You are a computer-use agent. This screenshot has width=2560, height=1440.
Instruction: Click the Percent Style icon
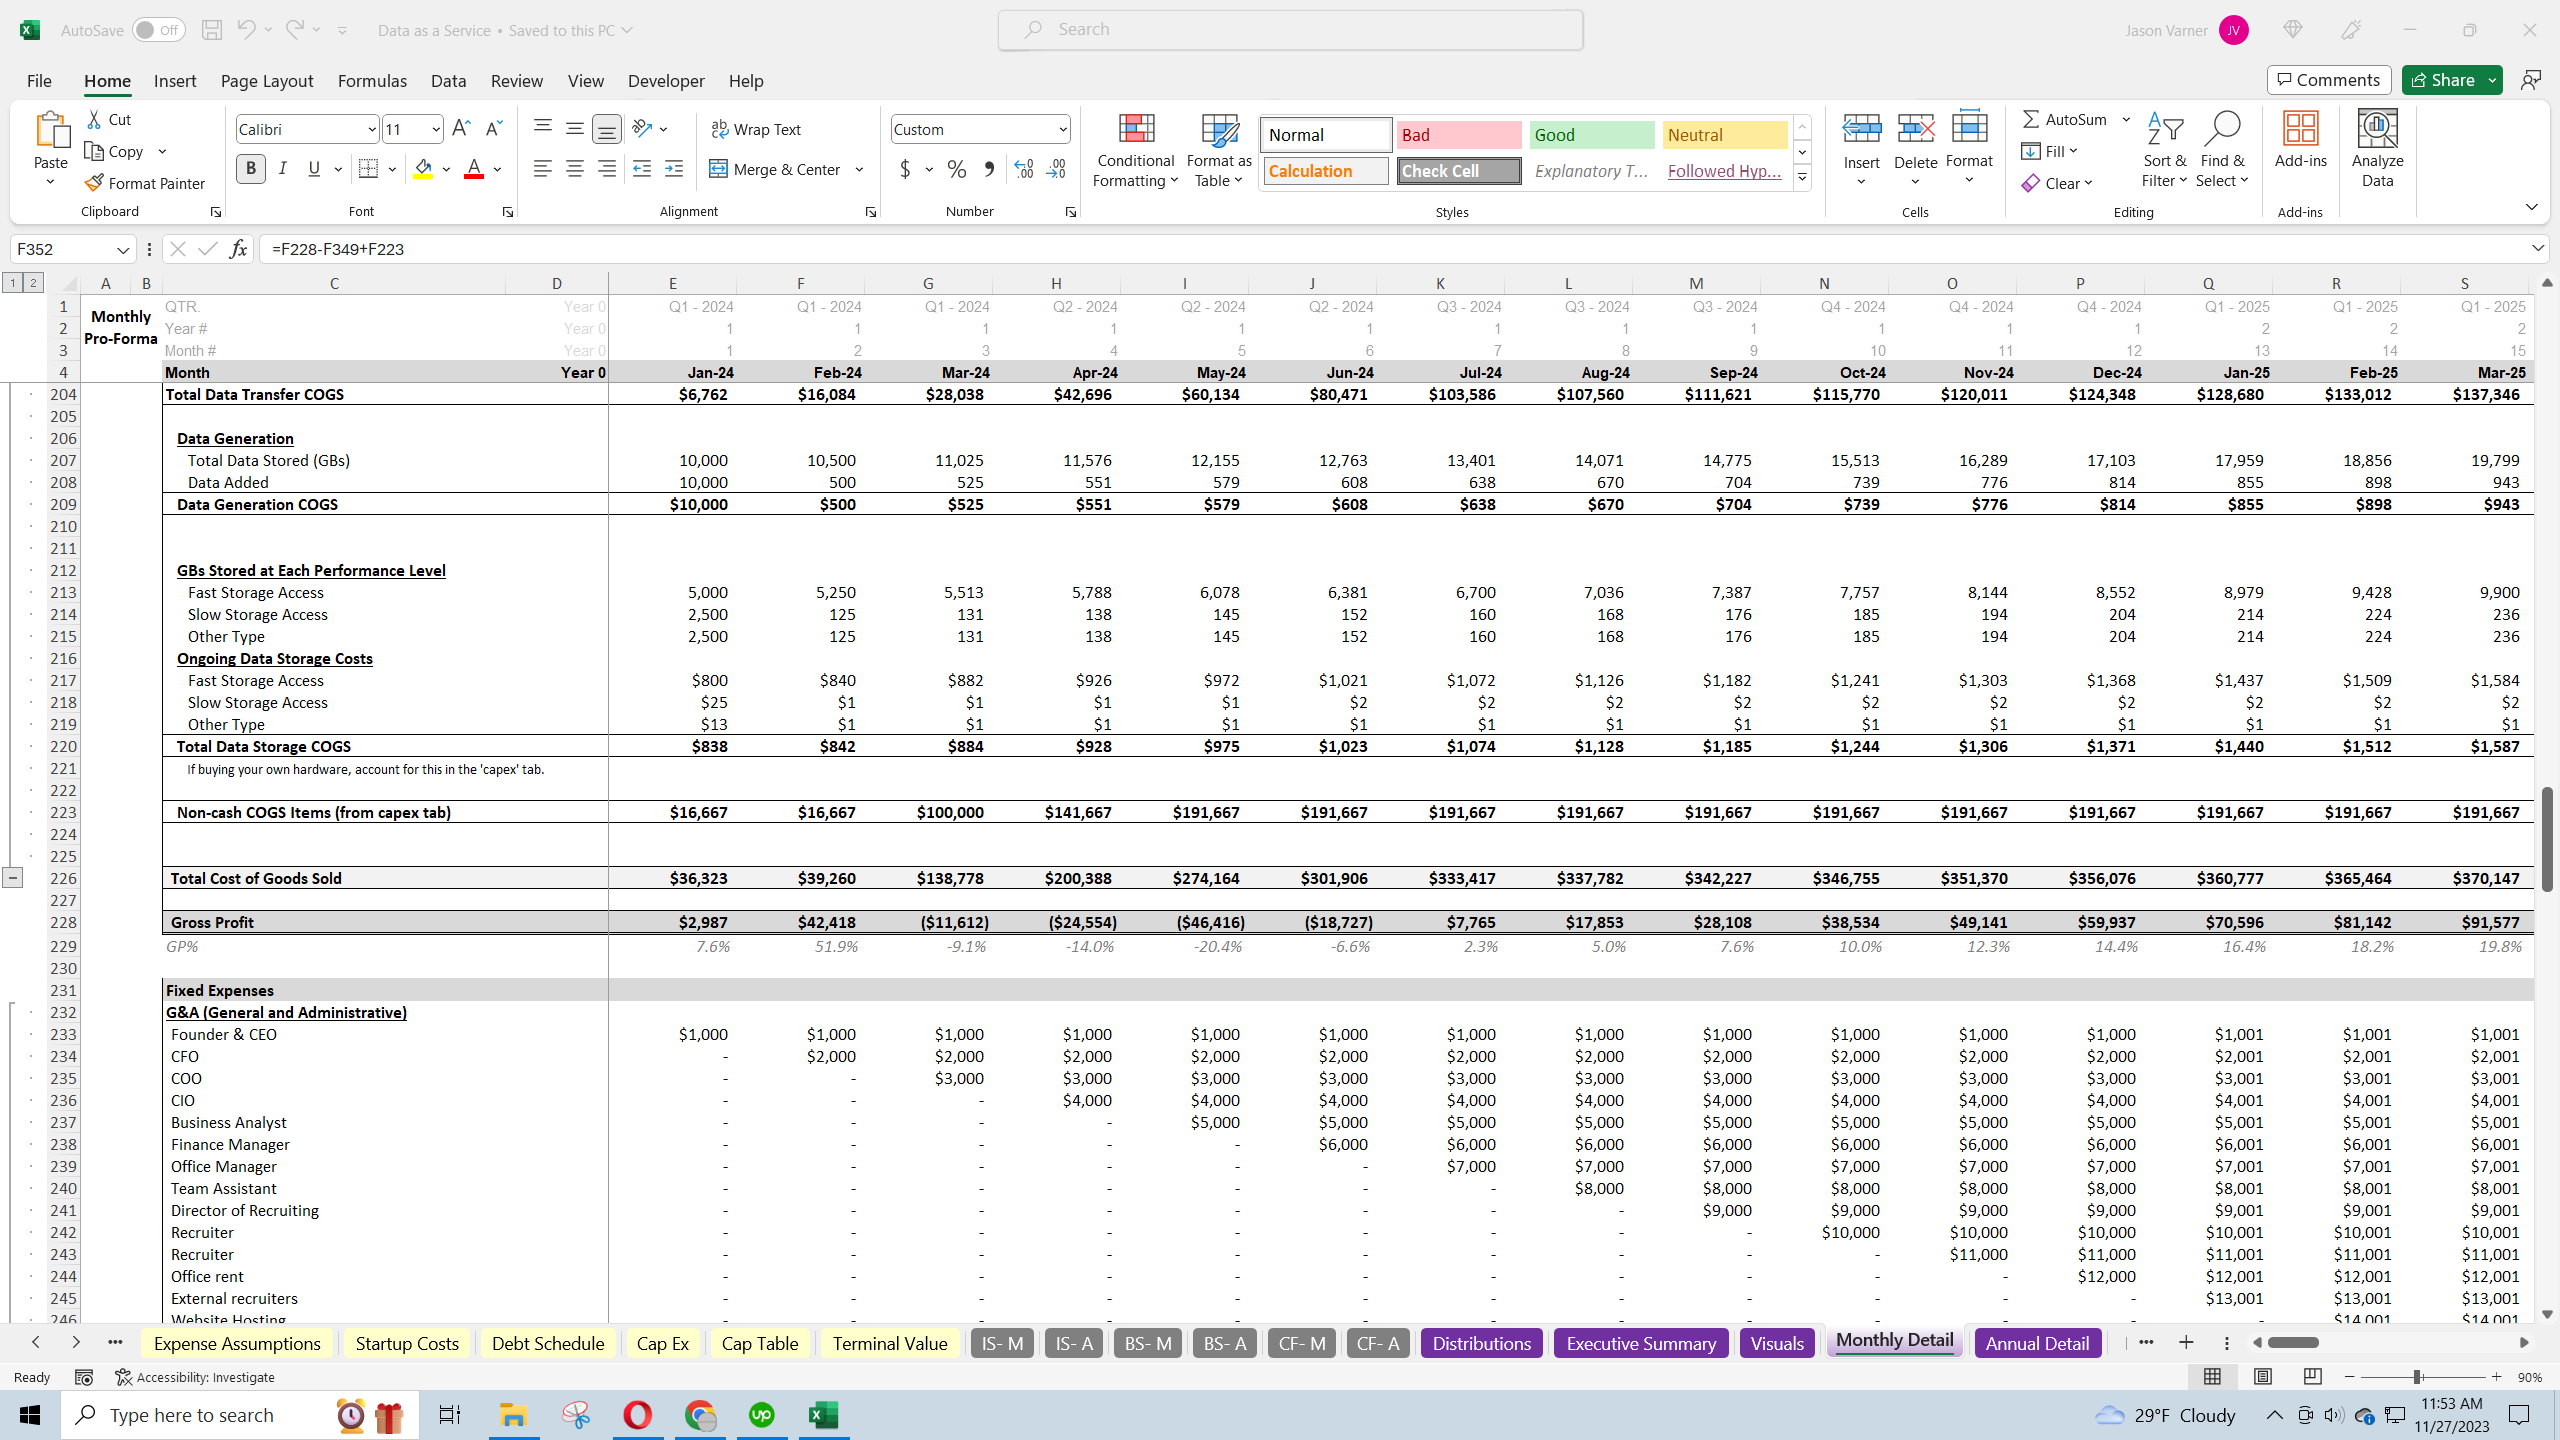tap(956, 169)
